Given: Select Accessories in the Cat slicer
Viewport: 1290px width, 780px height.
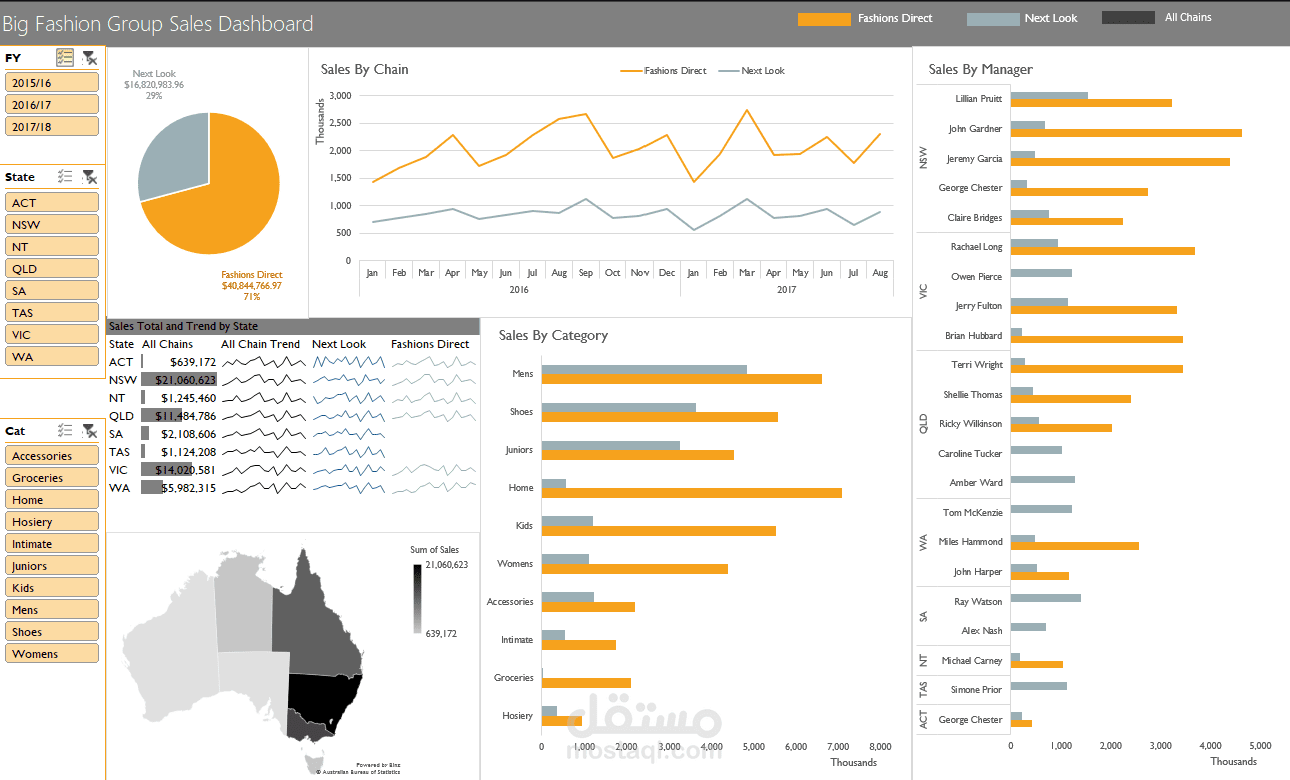Looking at the screenshot, I should (51, 455).
